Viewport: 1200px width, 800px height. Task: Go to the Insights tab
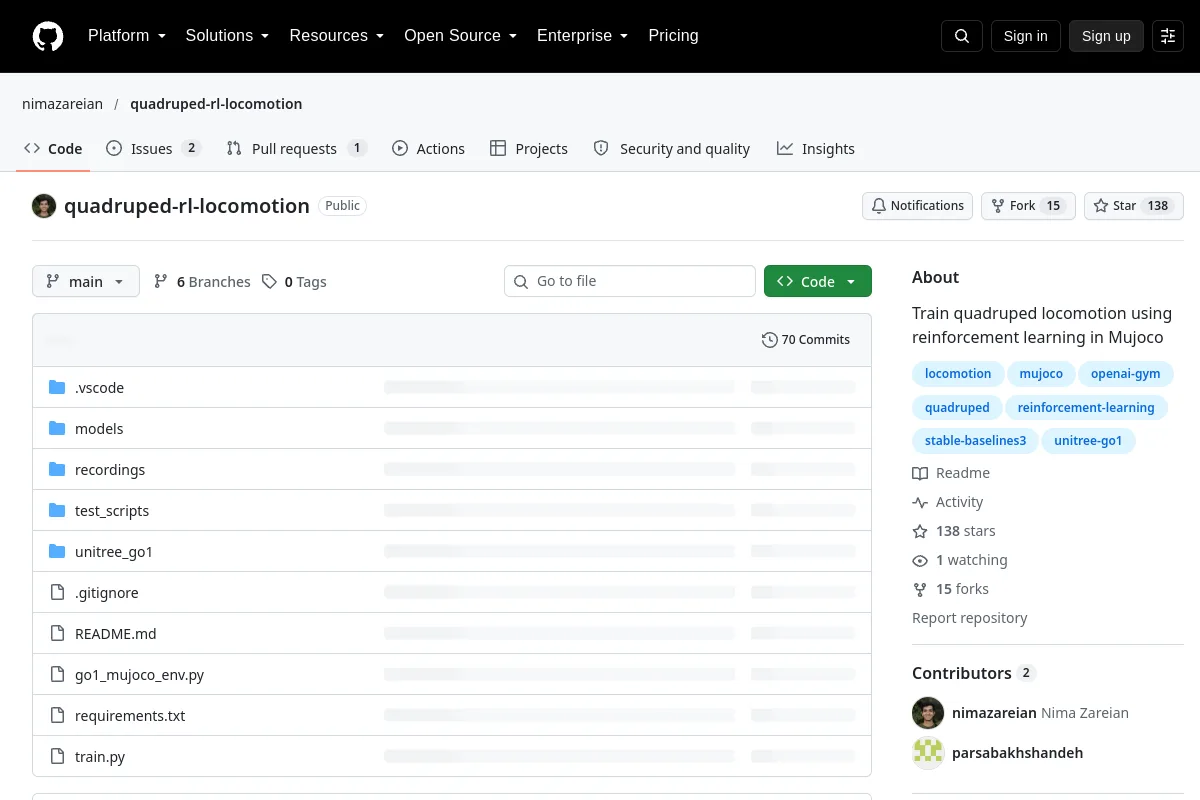[816, 149]
